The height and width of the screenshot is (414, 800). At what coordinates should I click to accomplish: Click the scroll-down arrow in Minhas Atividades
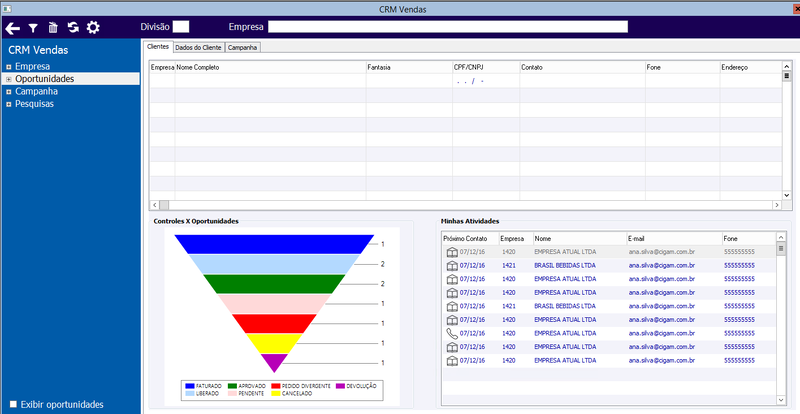click(x=781, y=400)
